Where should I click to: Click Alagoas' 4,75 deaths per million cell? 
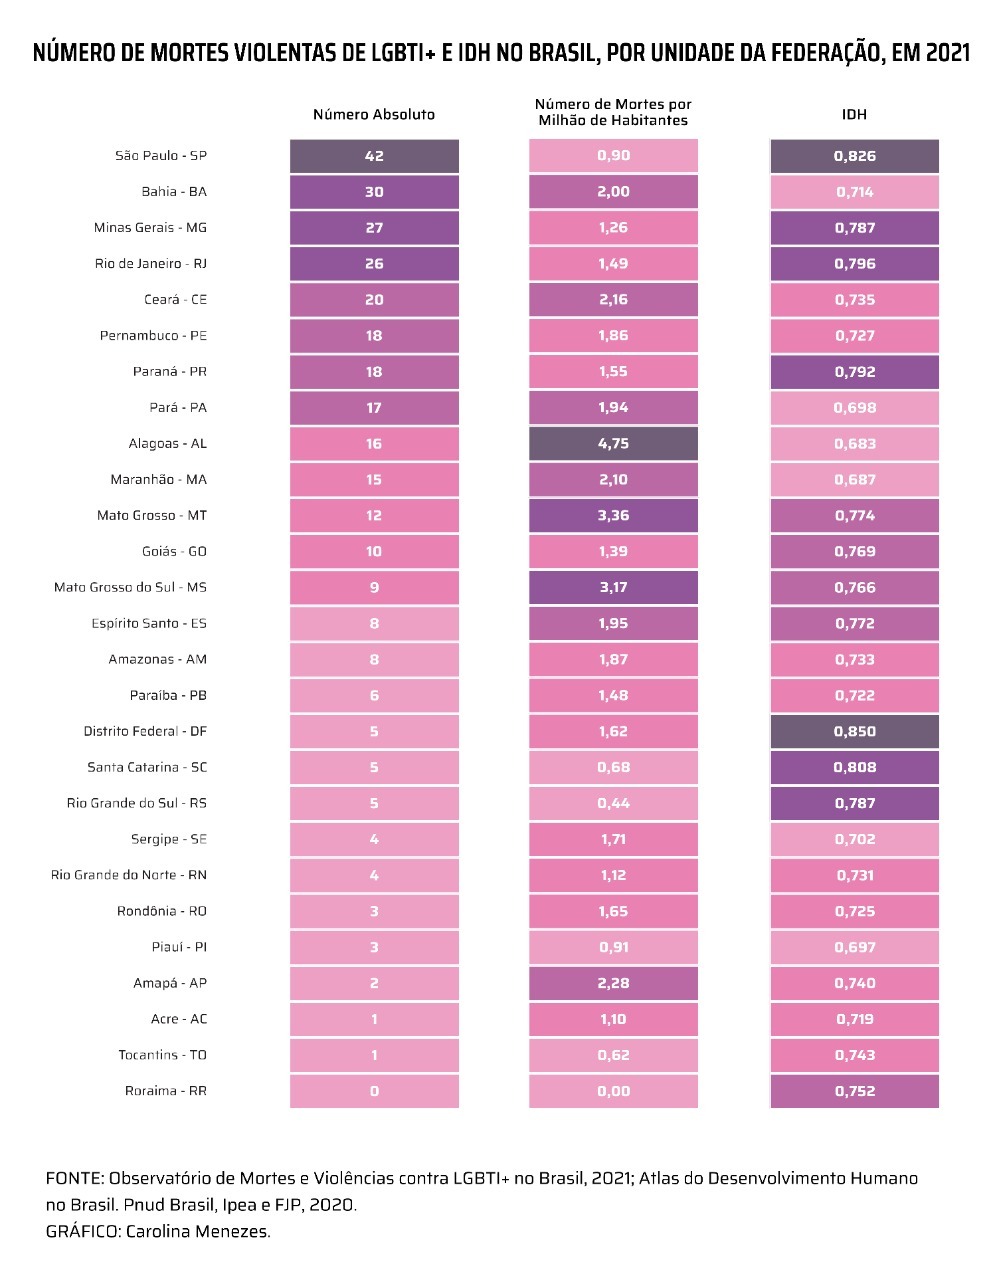coord(613,444)
